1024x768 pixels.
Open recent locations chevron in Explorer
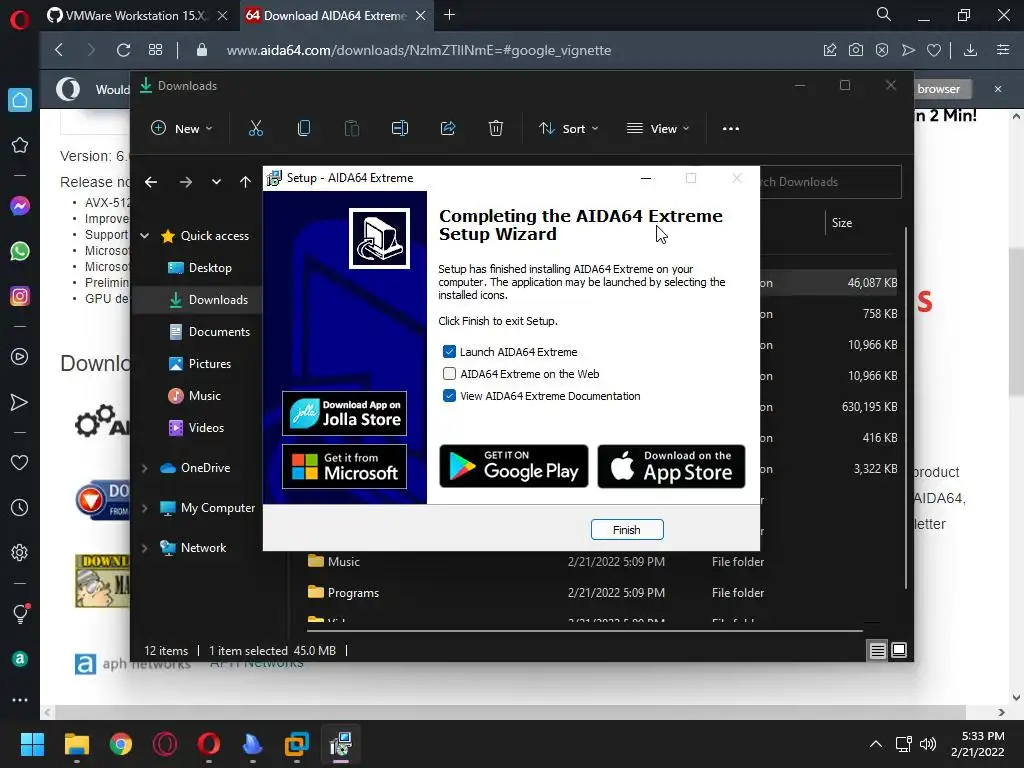[x=216, y=182]
